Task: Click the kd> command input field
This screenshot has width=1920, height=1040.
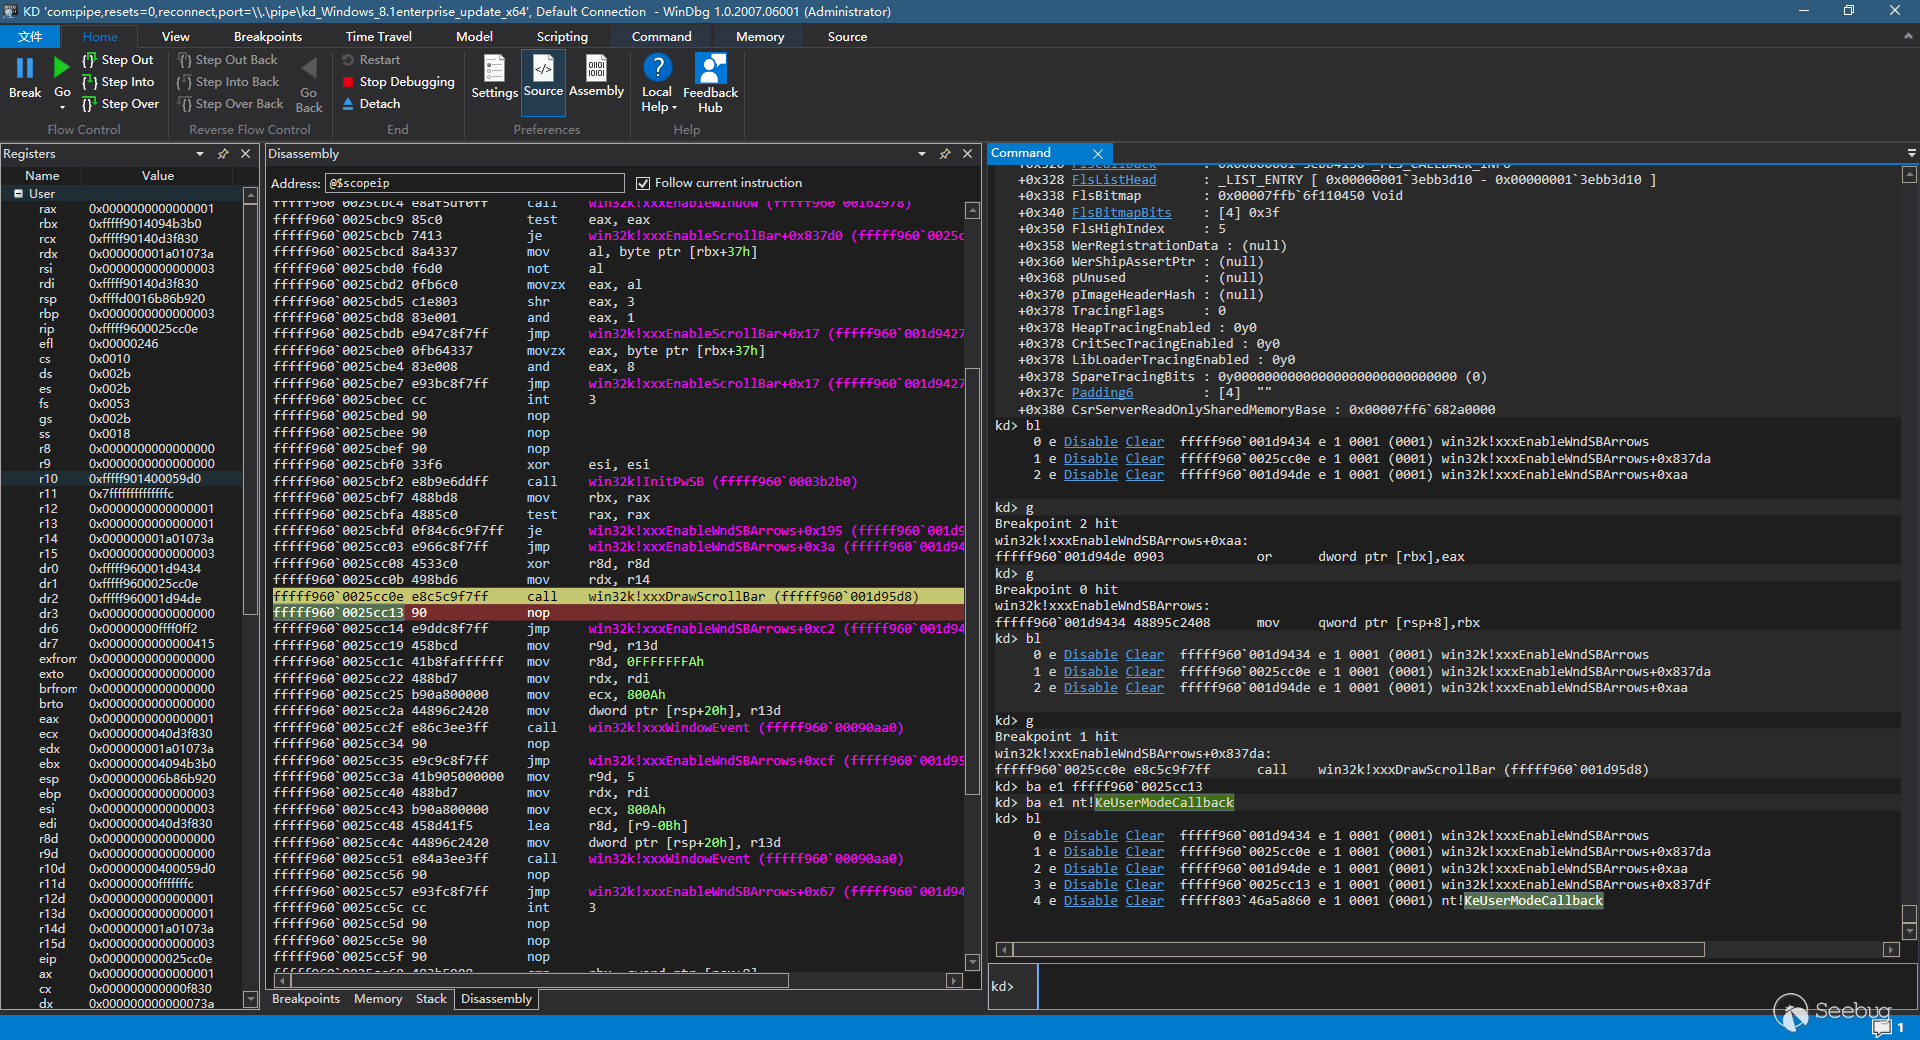Action: 1475,986
